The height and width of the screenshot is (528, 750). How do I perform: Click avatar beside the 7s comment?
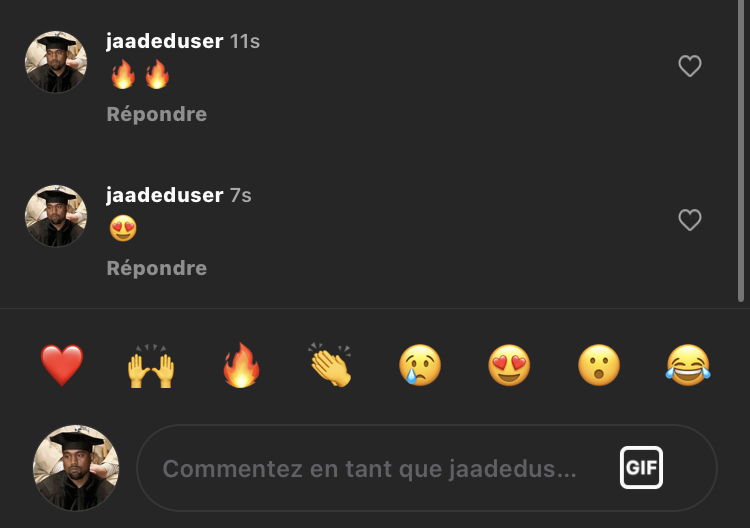pyautogui.click(x=56, y=216)
